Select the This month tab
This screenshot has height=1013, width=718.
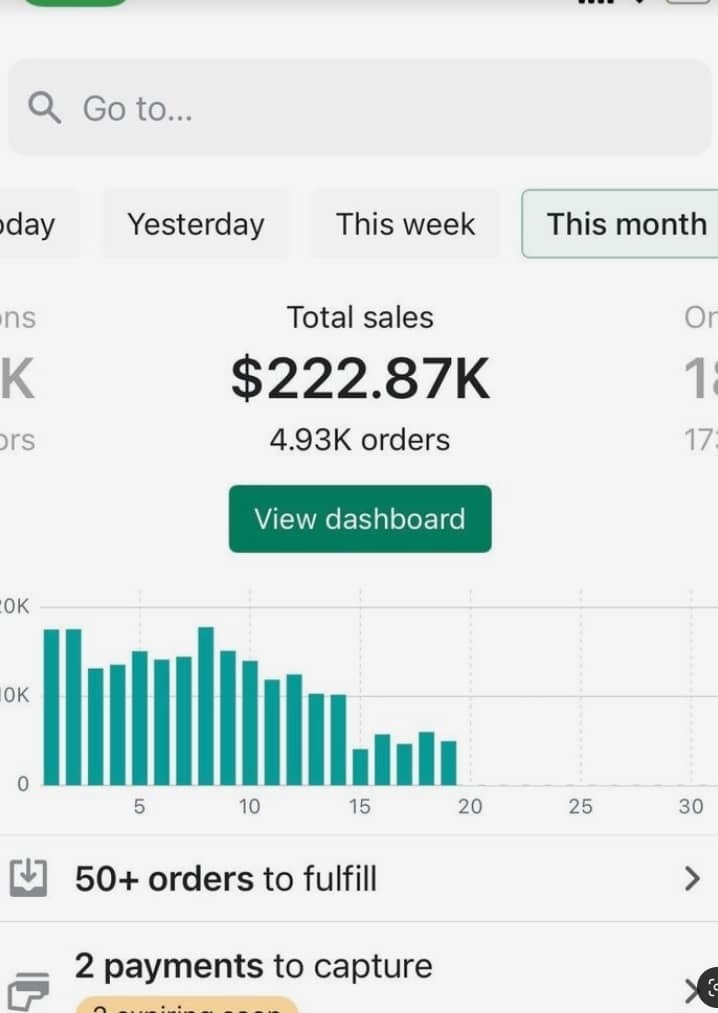(x=620, y=224)
